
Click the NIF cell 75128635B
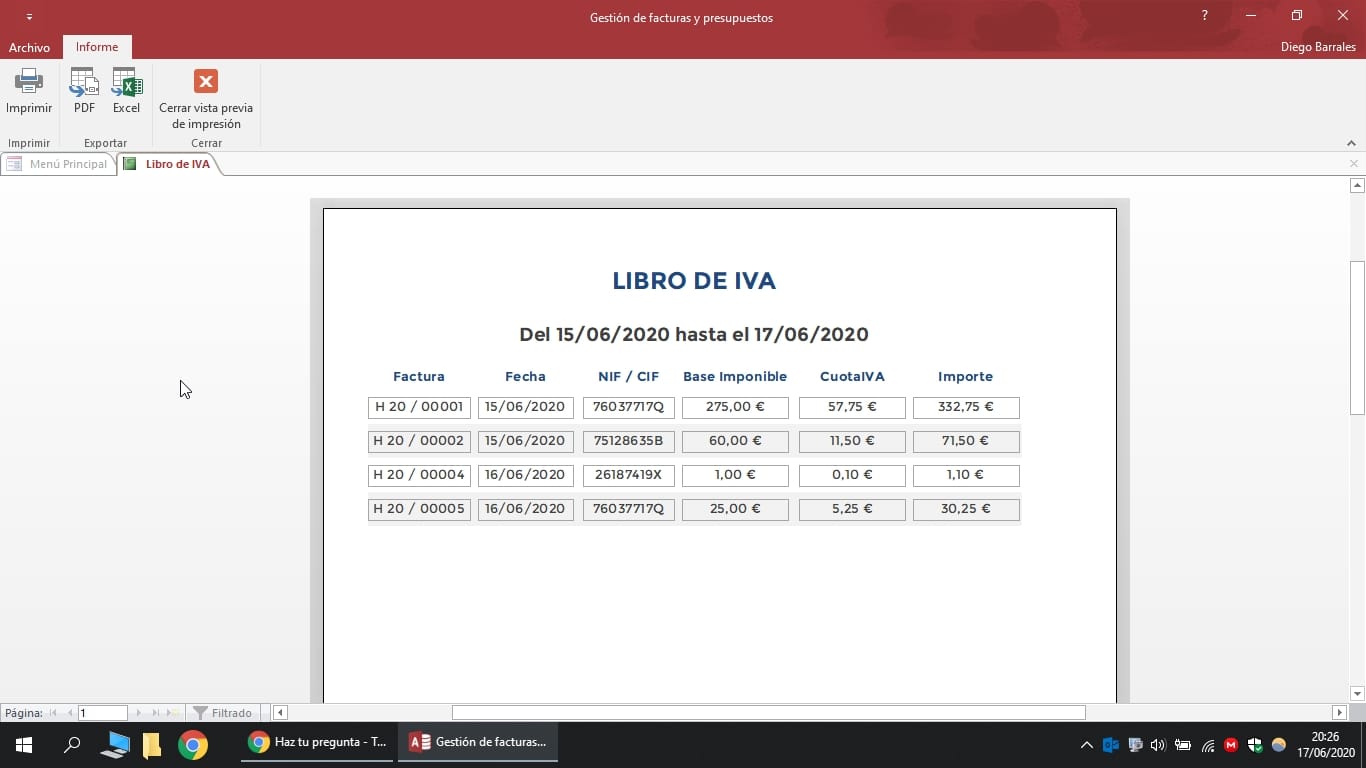[629, 441]
